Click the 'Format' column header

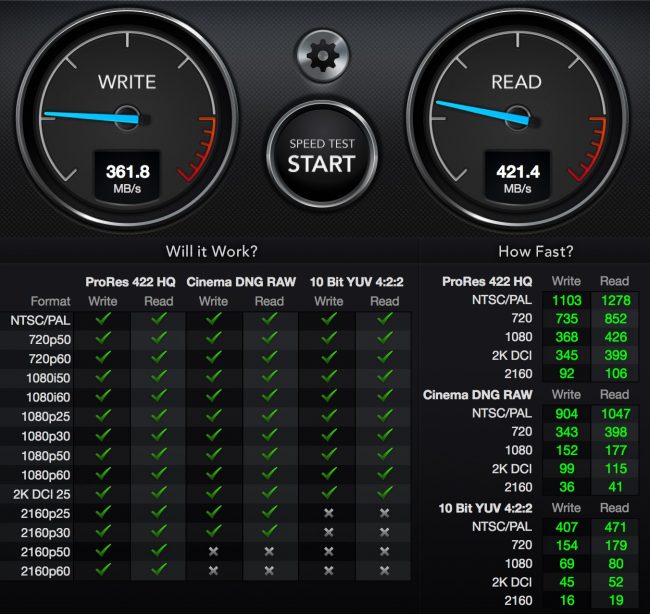(x=51, y=301)
